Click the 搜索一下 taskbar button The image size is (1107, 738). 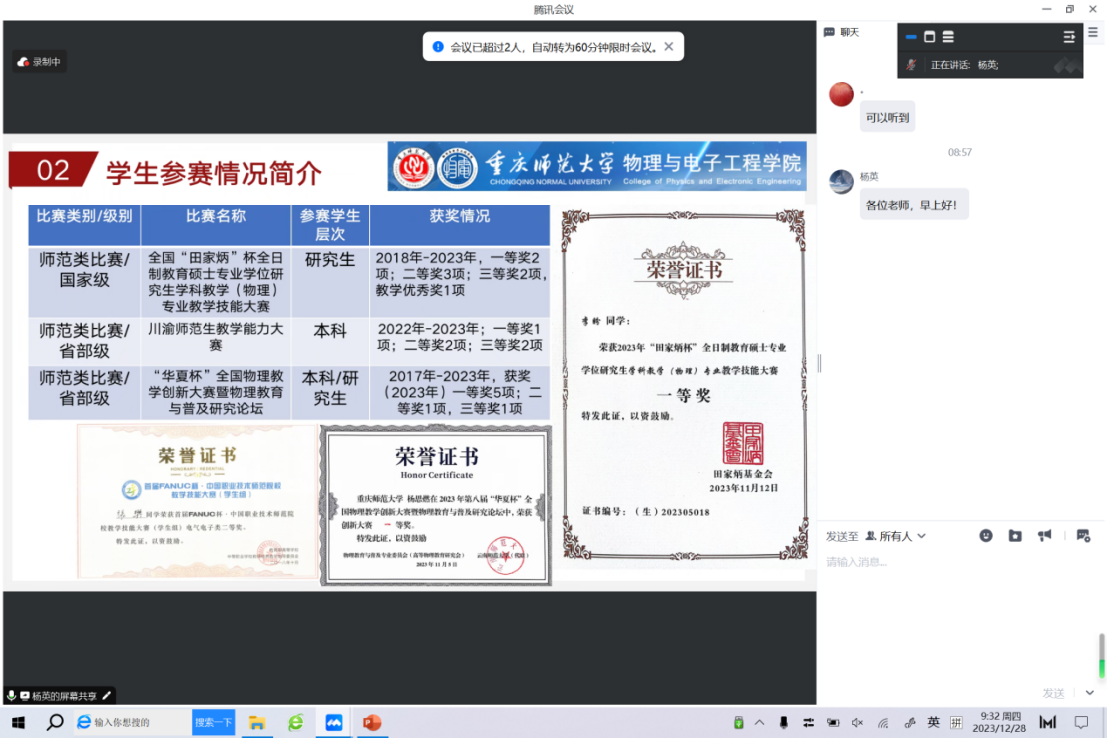[213, 722]
